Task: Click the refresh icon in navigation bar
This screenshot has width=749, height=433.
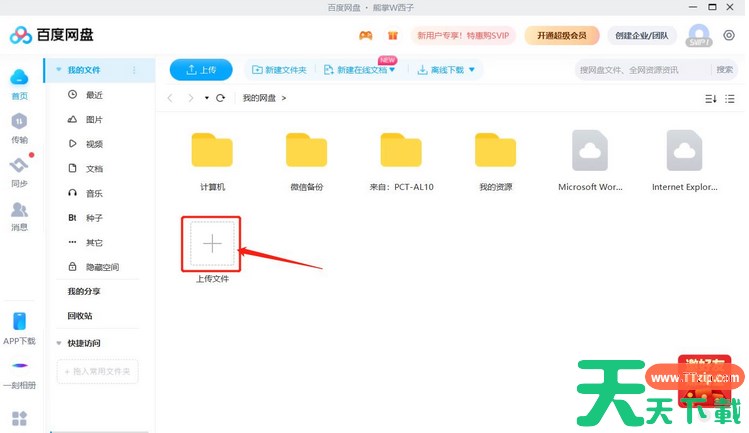Action: click(x=220, y=98)
